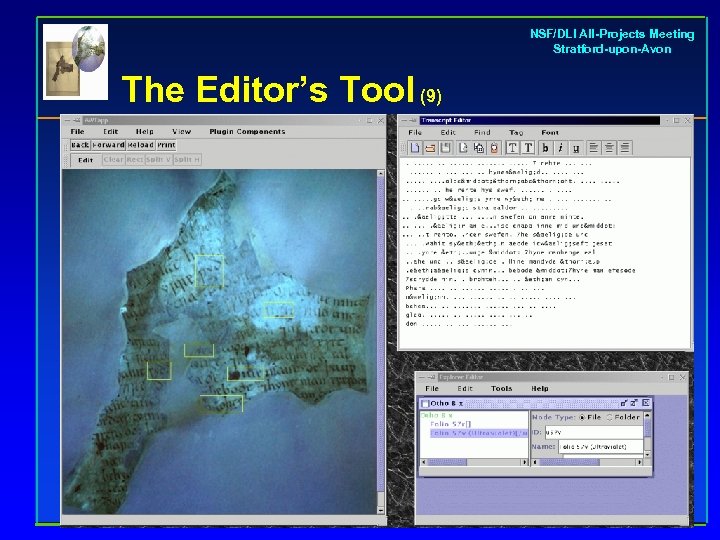
Task: Open Tools menu in Explorer Editor
Action: pos(501,388)
